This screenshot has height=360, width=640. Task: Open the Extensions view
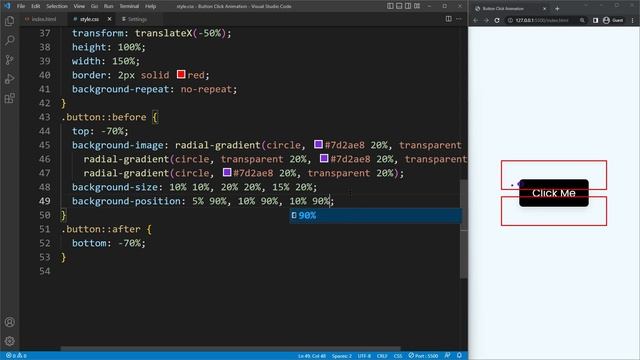coord(9,98)
